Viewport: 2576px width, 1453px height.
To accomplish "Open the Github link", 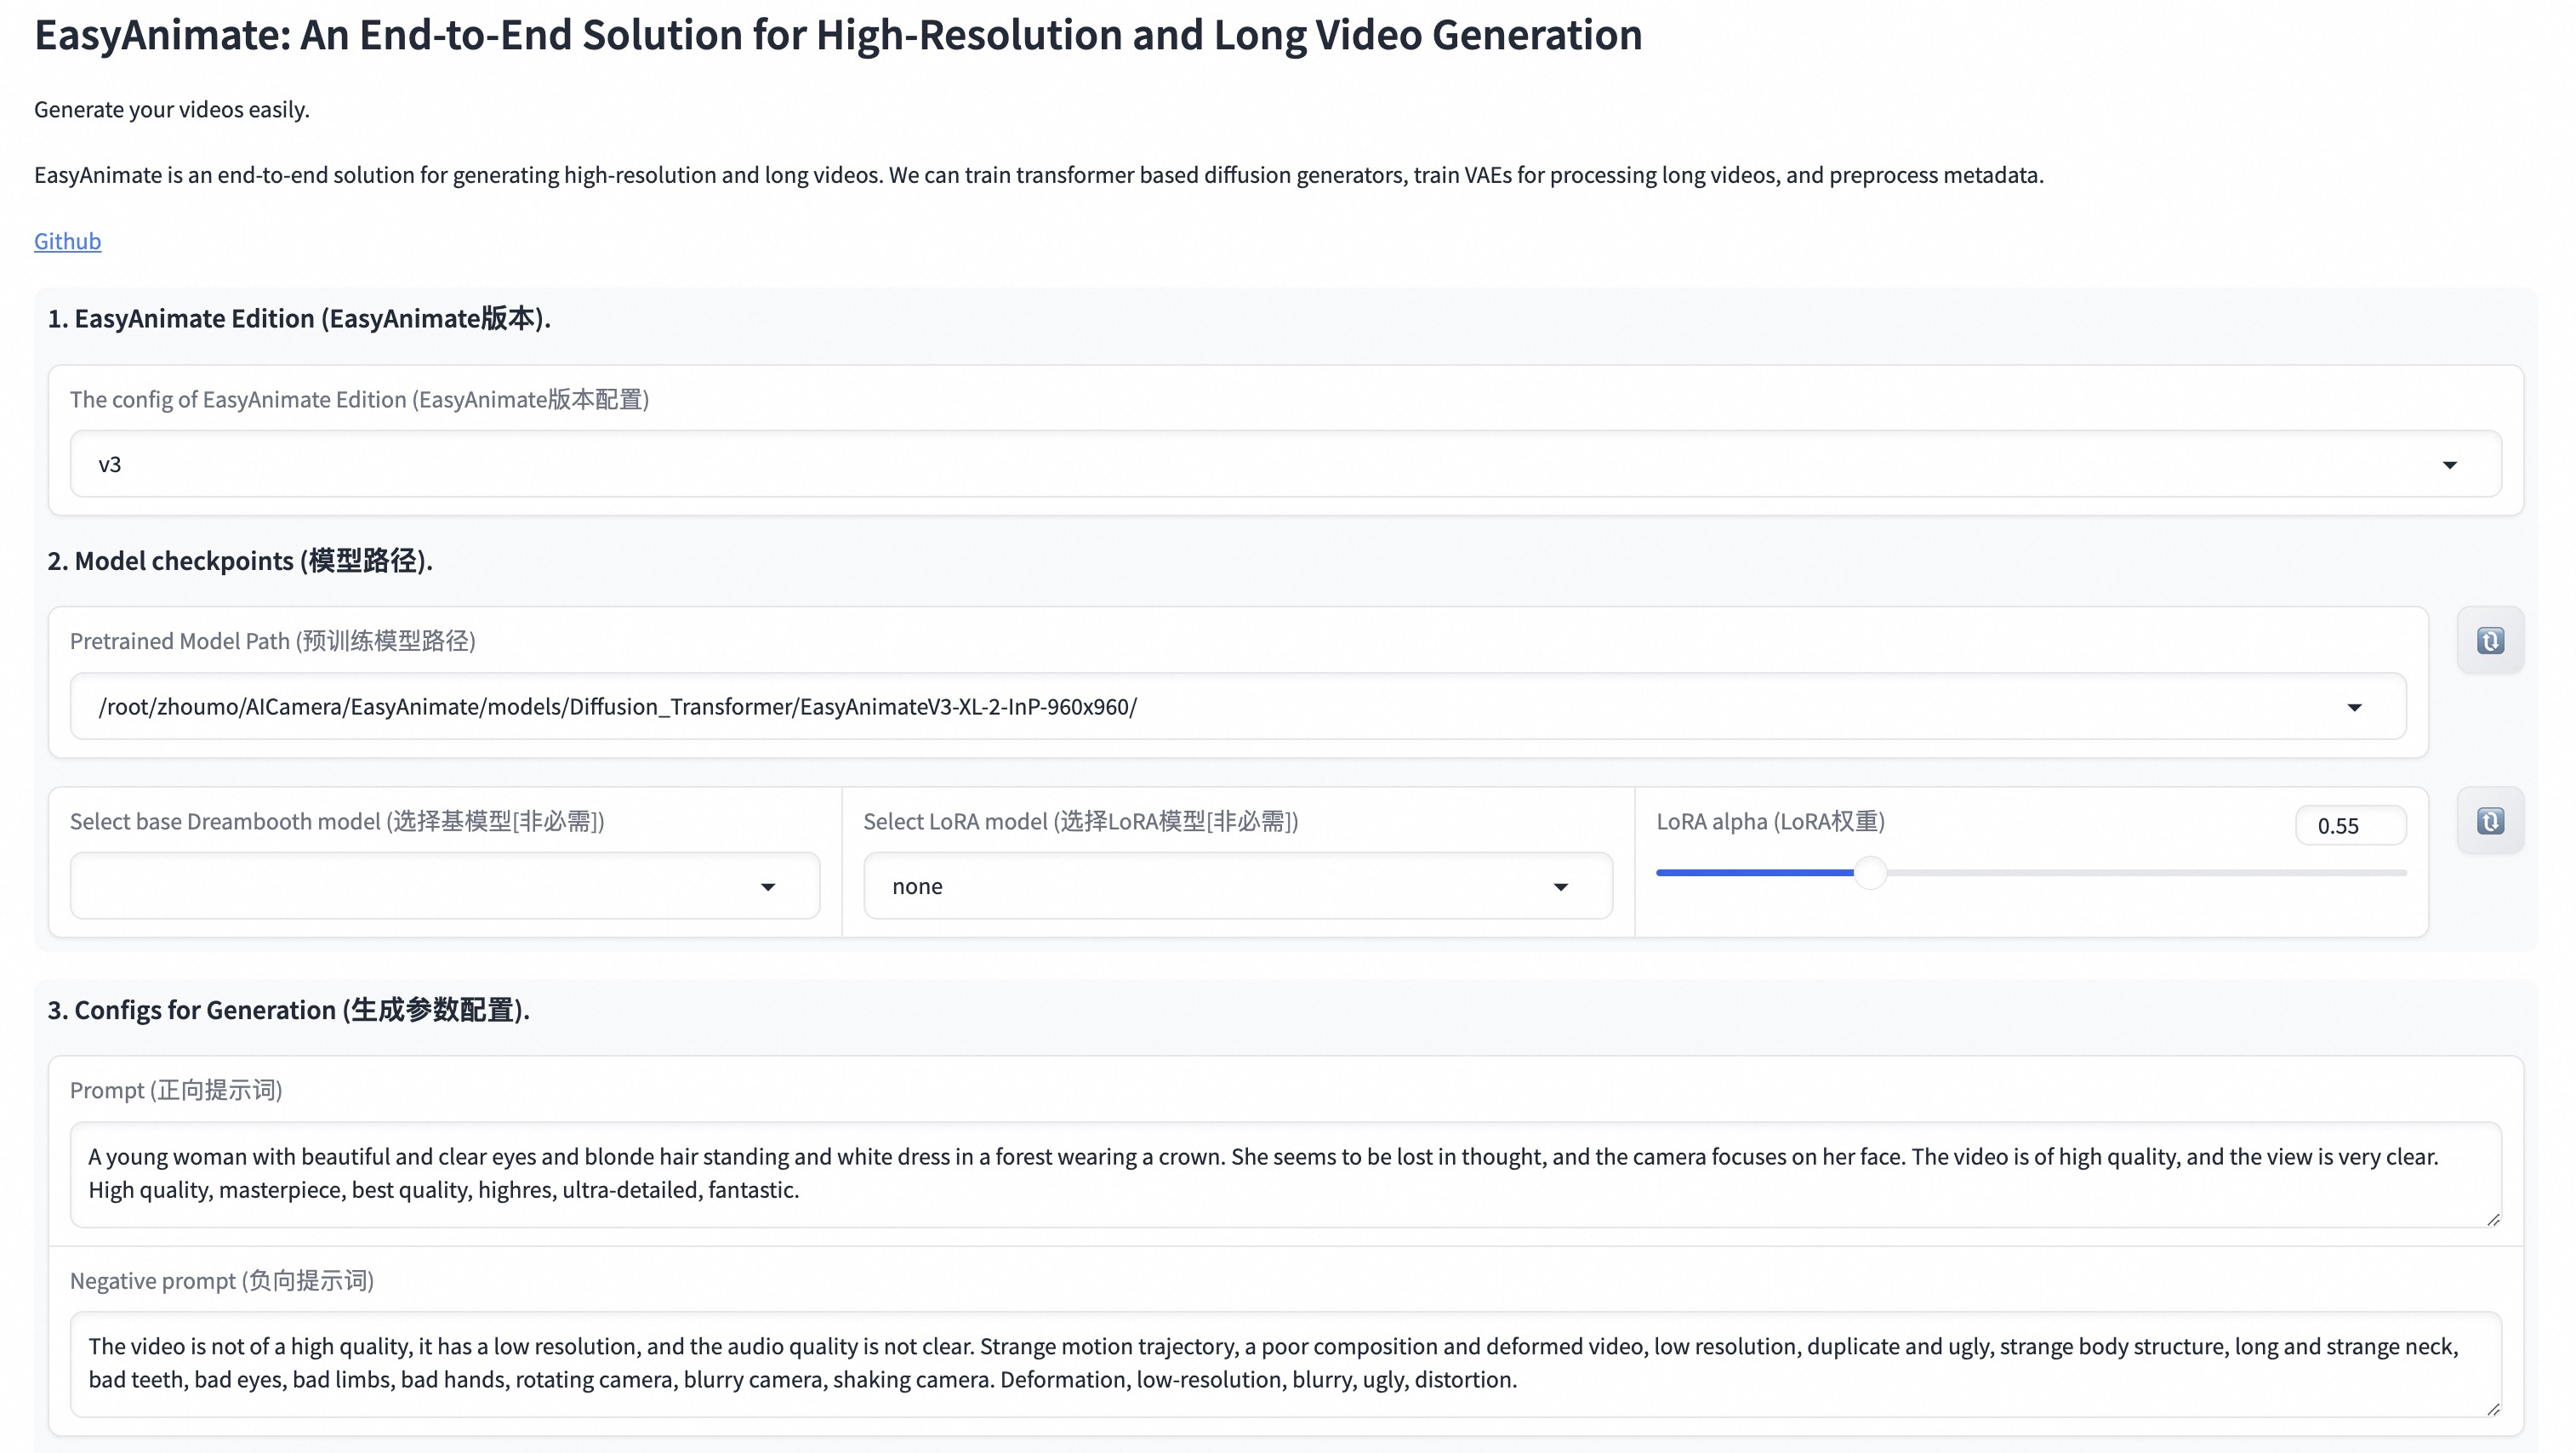I will tap(67, 241).
